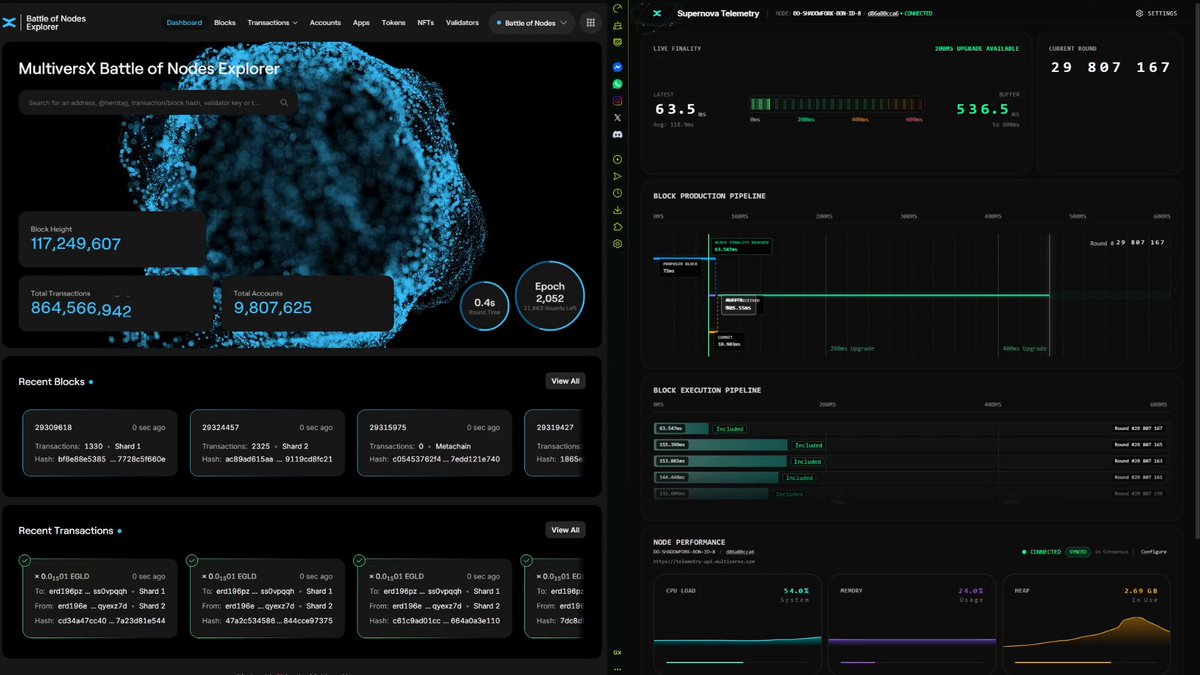Open the Validators page
This screenshot has height=675, width=1200.
coord(462,22)
